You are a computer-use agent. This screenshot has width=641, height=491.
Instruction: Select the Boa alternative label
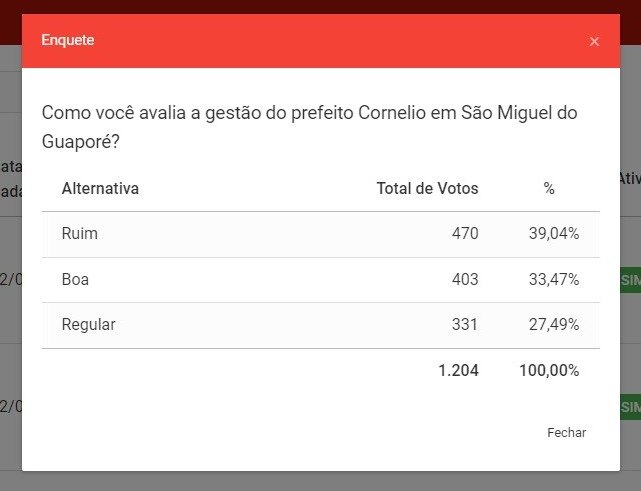coord(75,280)
